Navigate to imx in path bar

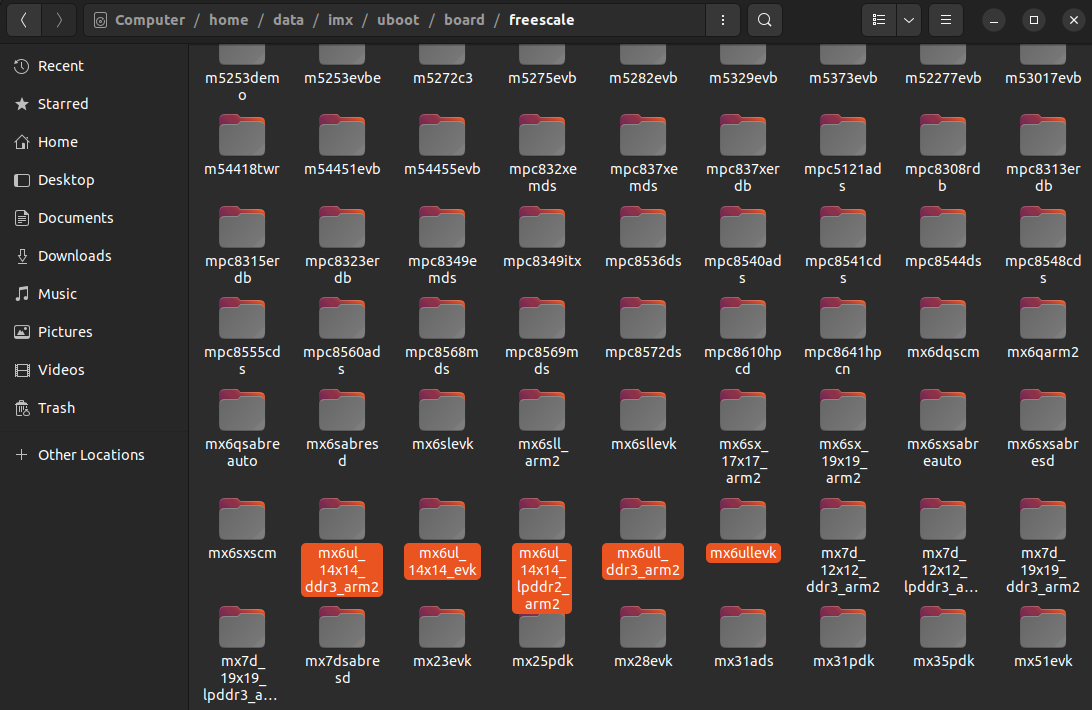tap(341, 20)
